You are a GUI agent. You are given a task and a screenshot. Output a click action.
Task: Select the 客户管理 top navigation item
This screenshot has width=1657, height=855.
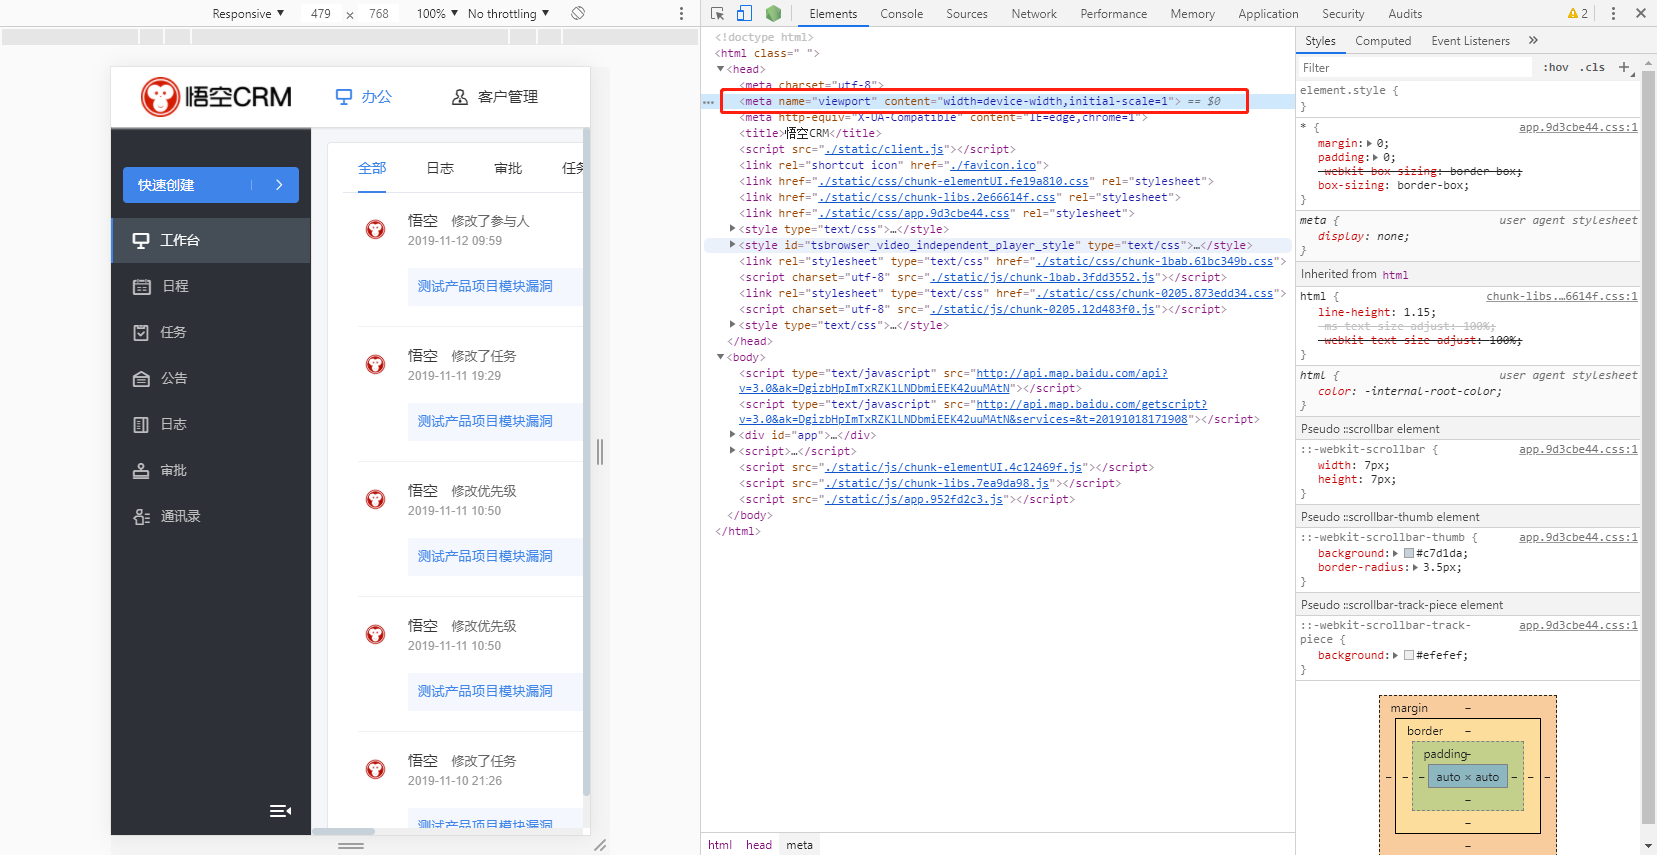coord(495,97)
